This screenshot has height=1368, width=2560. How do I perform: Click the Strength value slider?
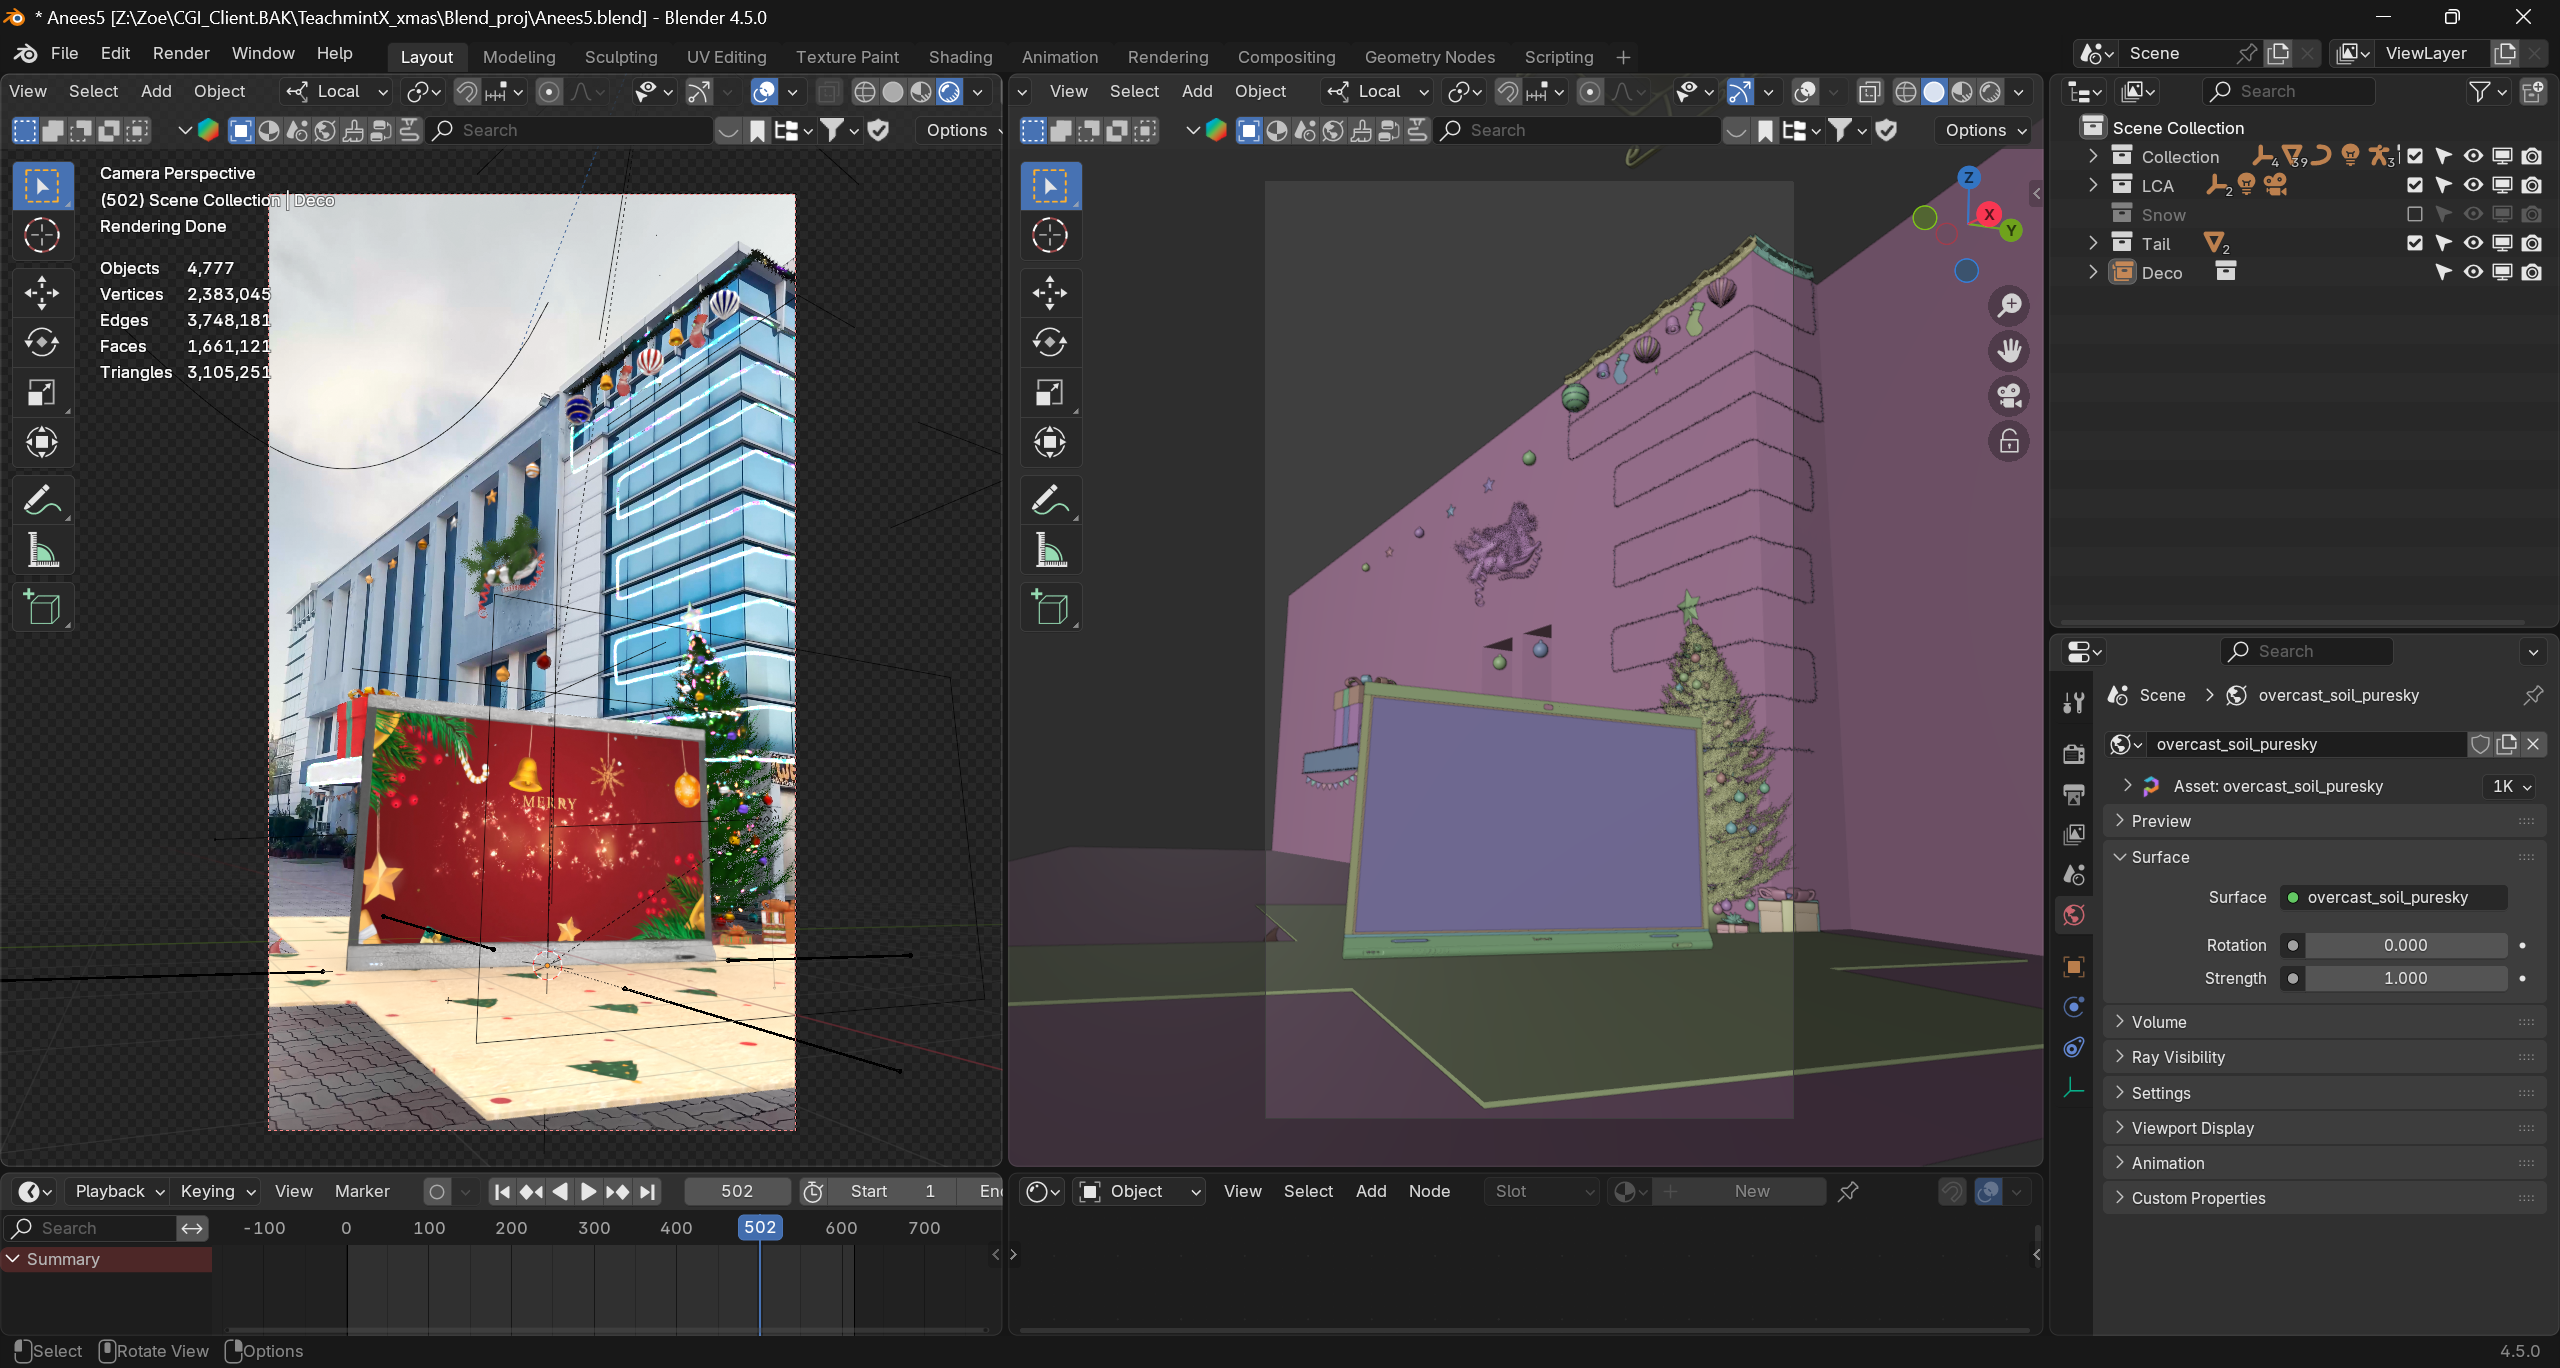2405,978
